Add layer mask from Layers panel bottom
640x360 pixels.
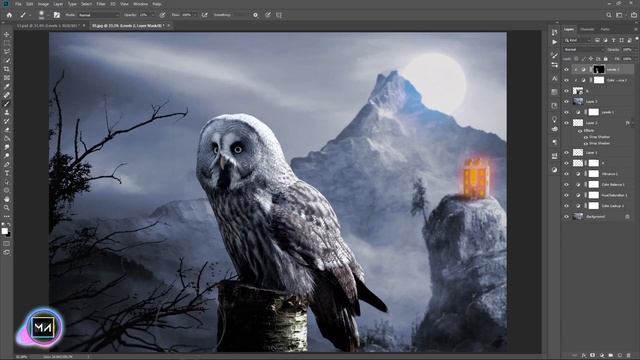[593, 356]
